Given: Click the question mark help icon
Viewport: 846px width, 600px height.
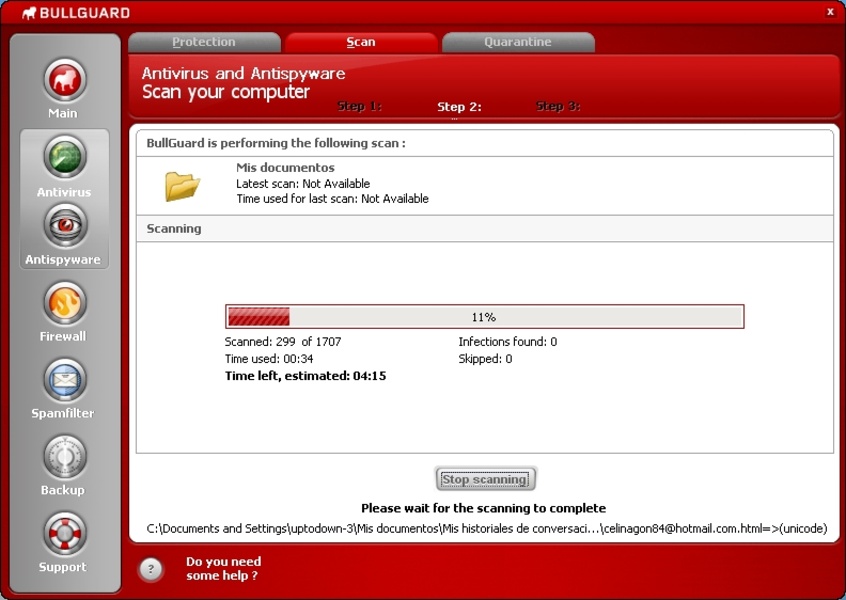Looking at the screenshot, I should (x=150, y=569).
